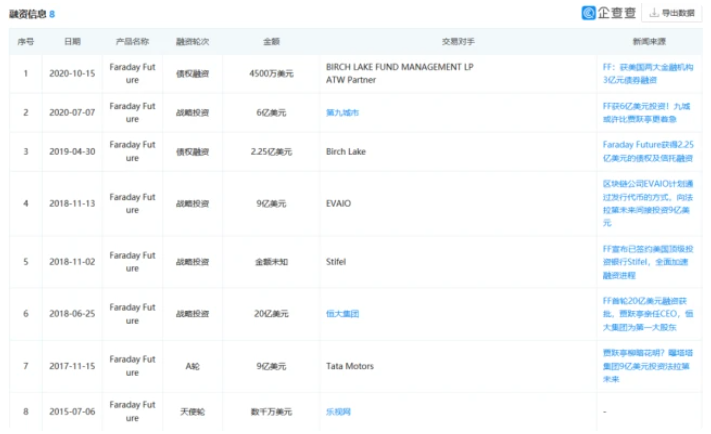Select the 2018-06-25 date cell
The height and width of the screenshot is (434, 711).
[x=73, y=313]
